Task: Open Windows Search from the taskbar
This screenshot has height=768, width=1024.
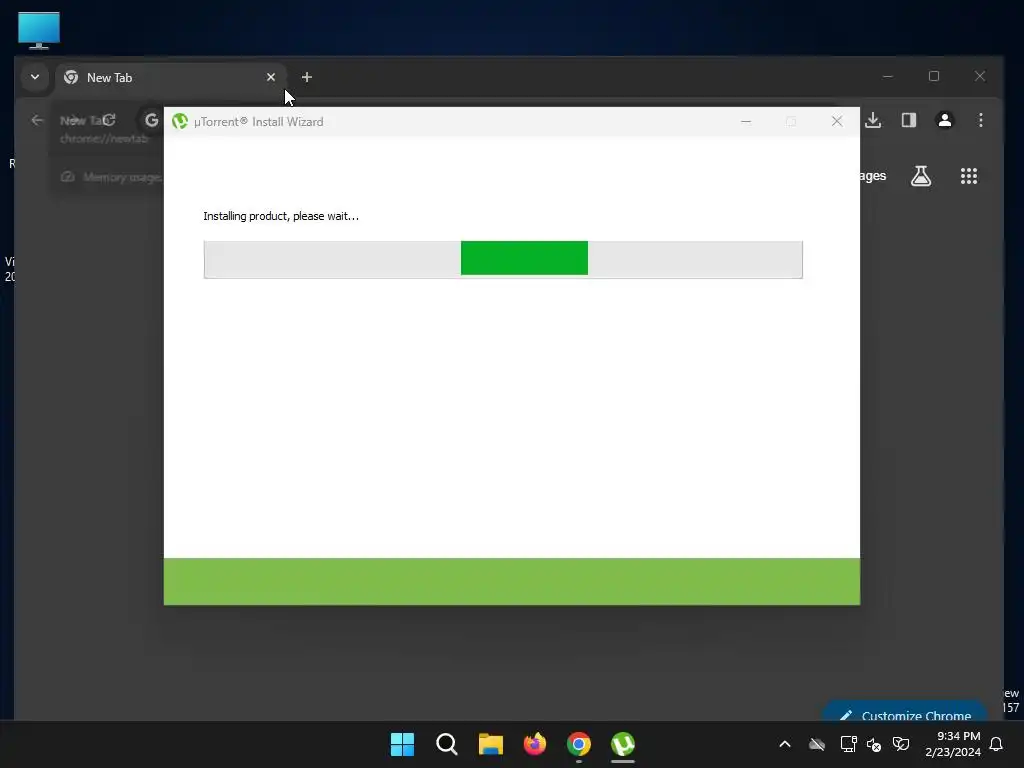Action: (x=447, y=744)
